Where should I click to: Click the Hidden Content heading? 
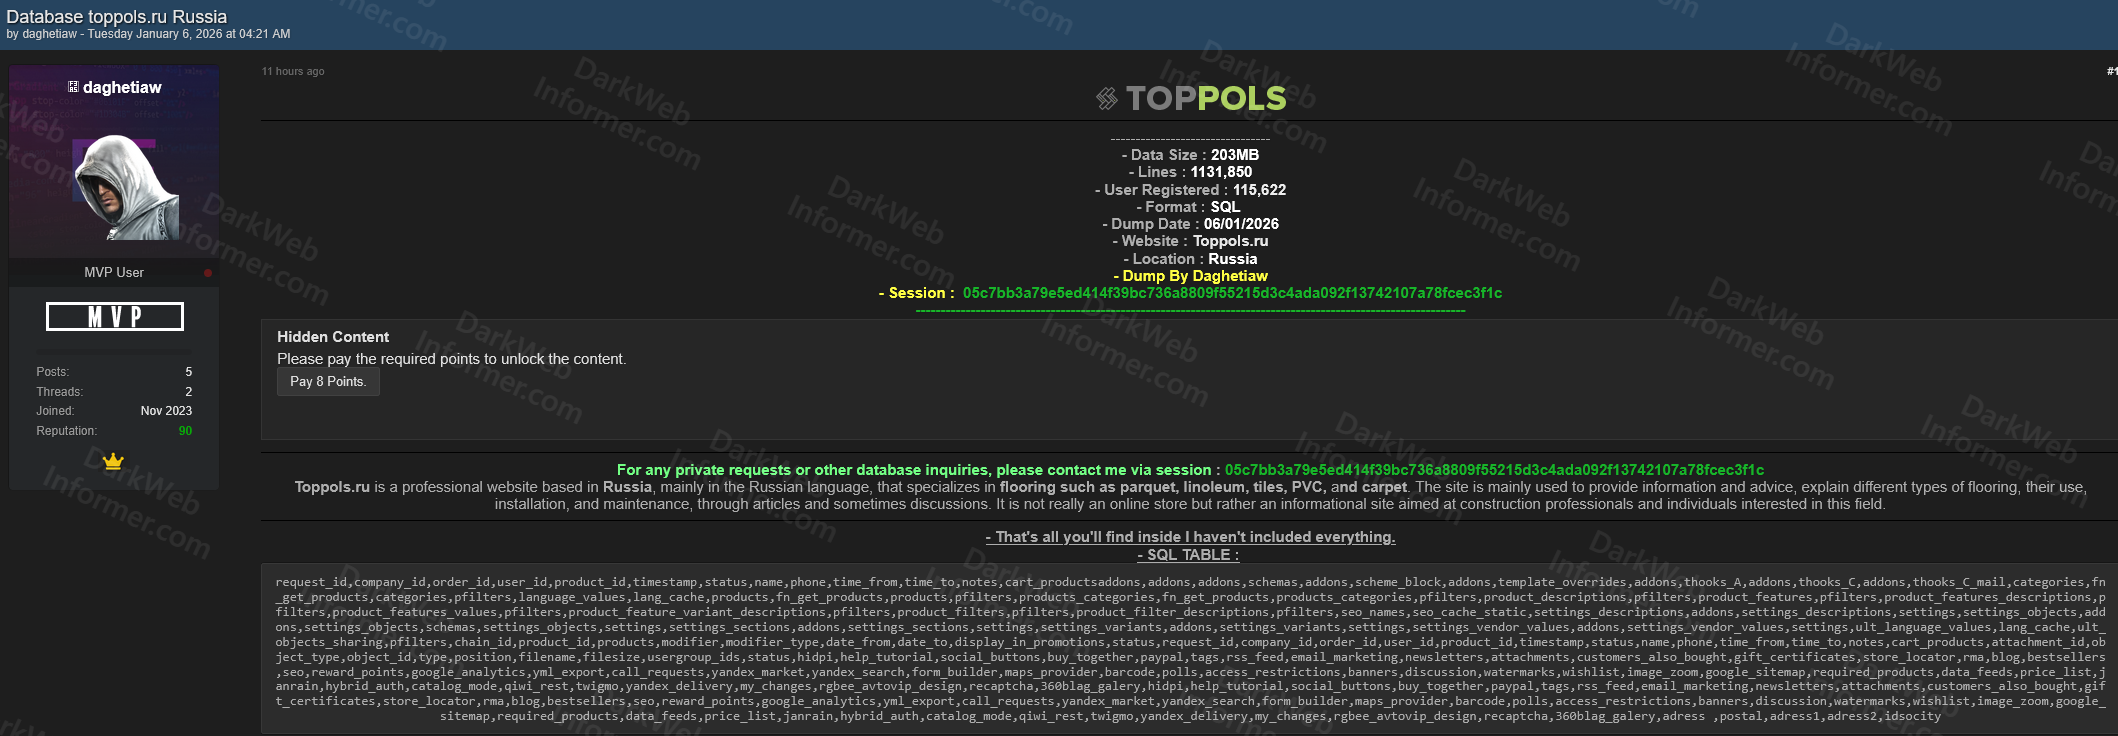333,337
